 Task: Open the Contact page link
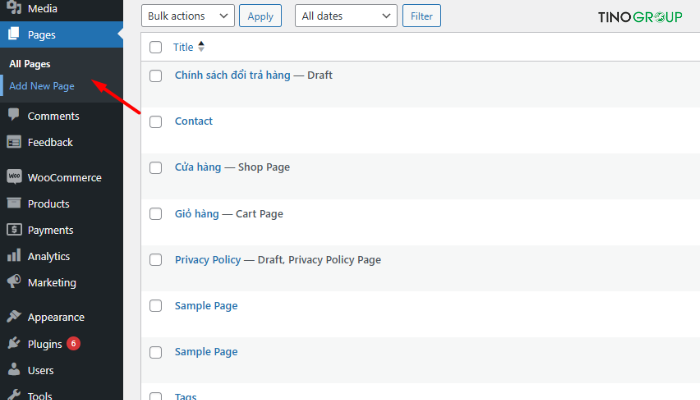pyautogui.click(x=194, y=121)
